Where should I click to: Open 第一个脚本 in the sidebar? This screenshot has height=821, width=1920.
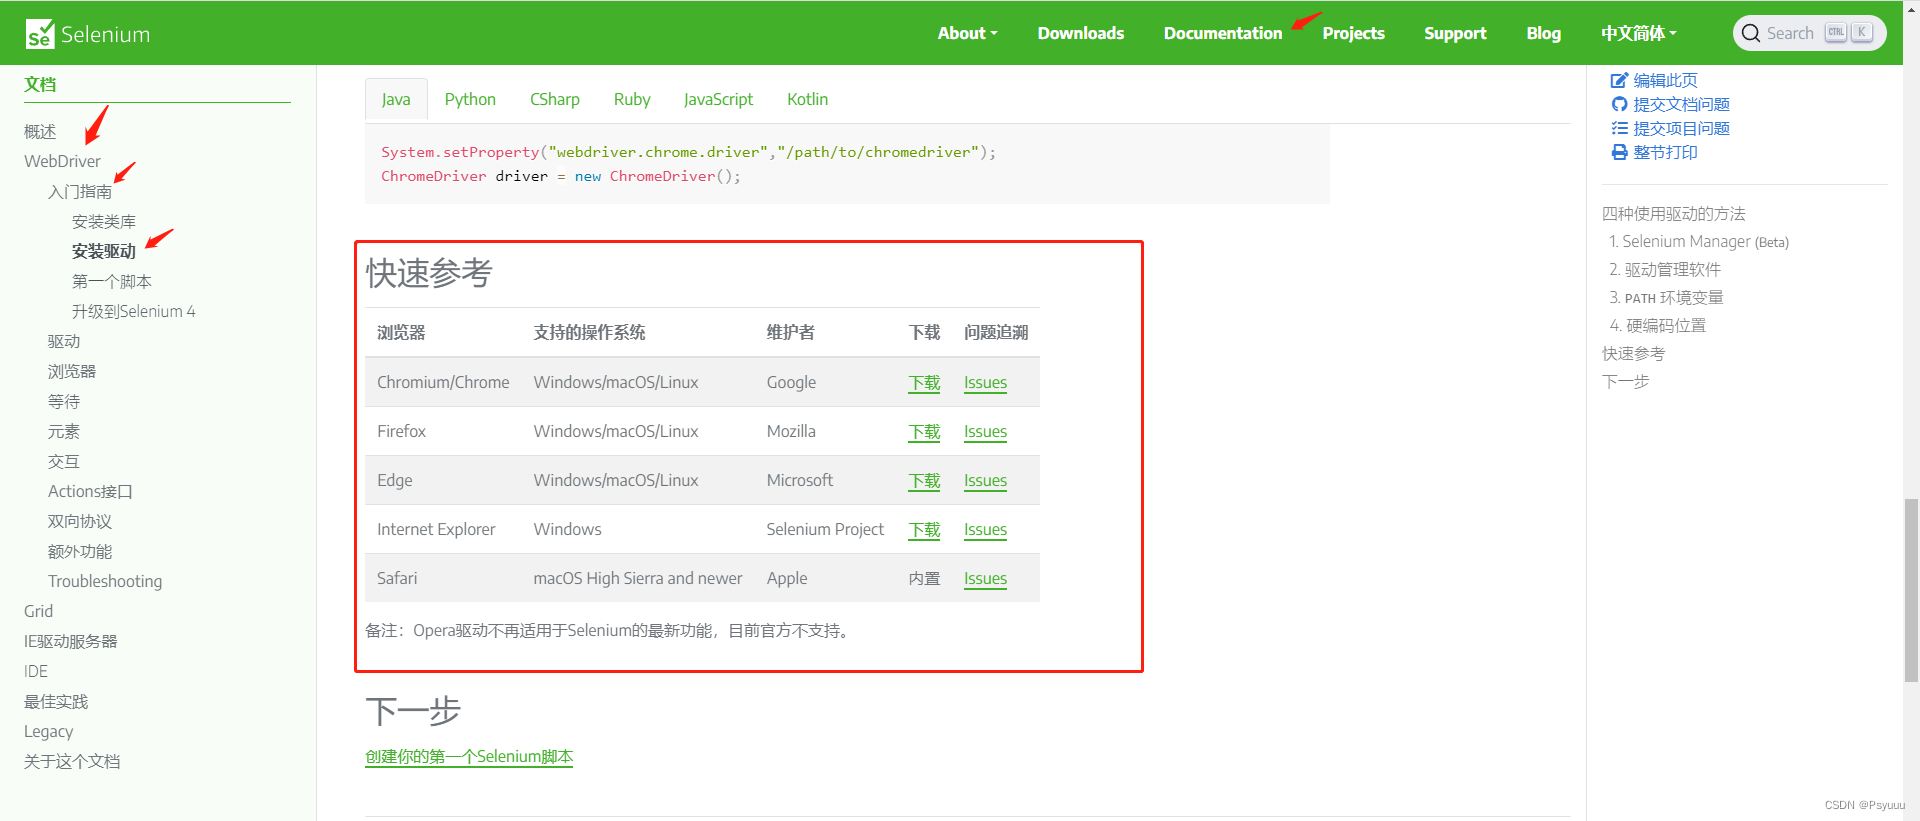(112, 281)
